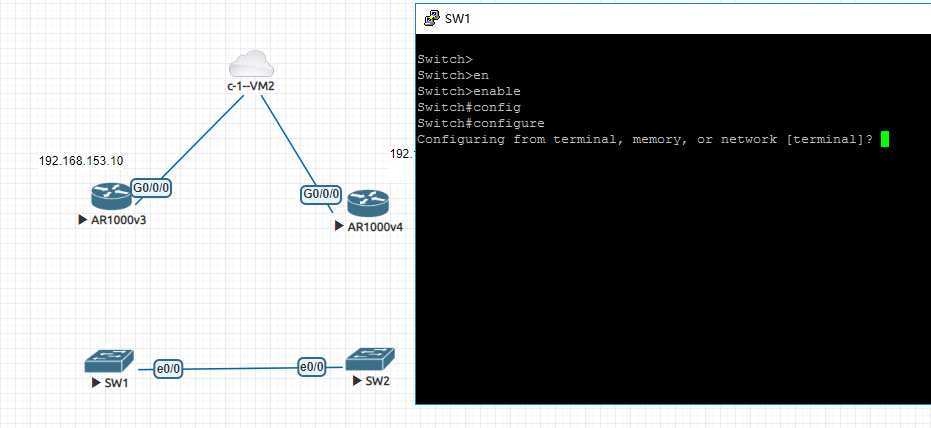Click the link line between SW1 and SW2
The image size is (931, 428).
pos(241,368)
